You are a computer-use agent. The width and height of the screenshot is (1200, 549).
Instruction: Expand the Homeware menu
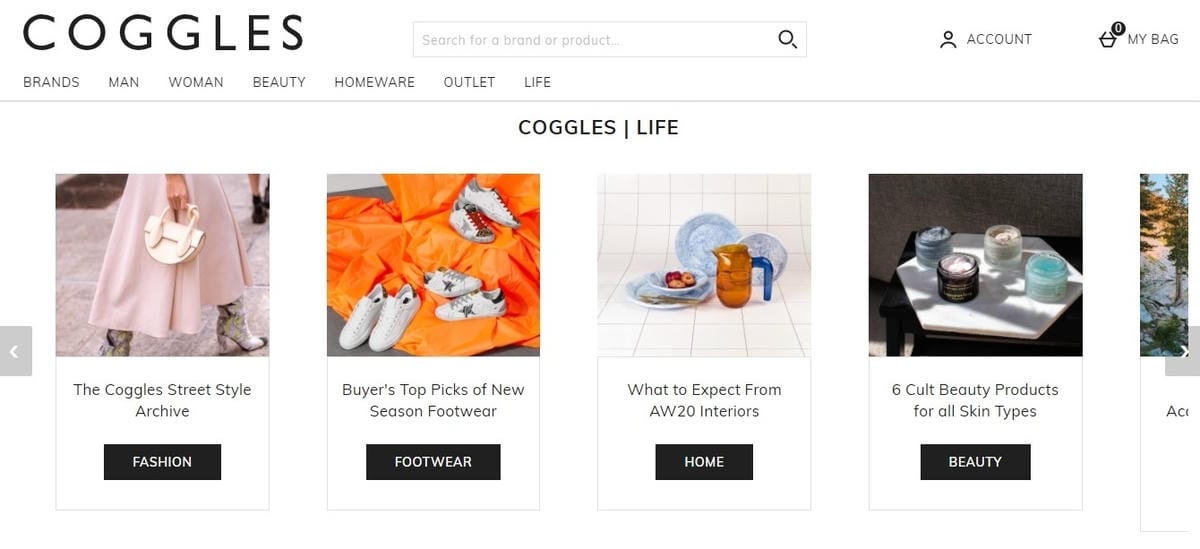click(374, 82)
